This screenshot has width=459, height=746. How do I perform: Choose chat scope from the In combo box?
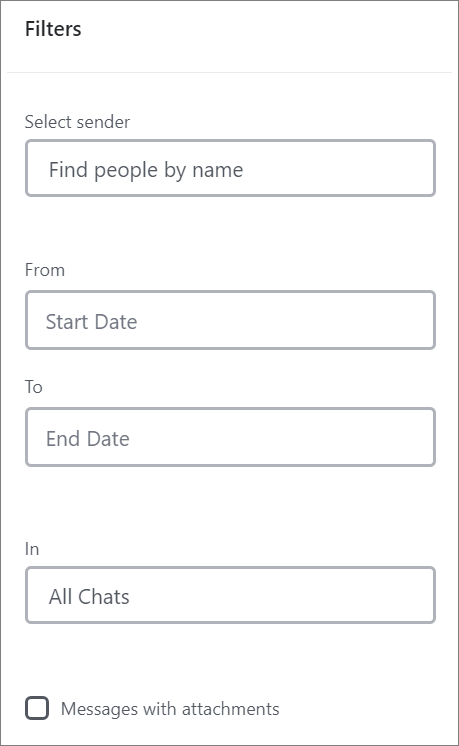pos(230,595)
